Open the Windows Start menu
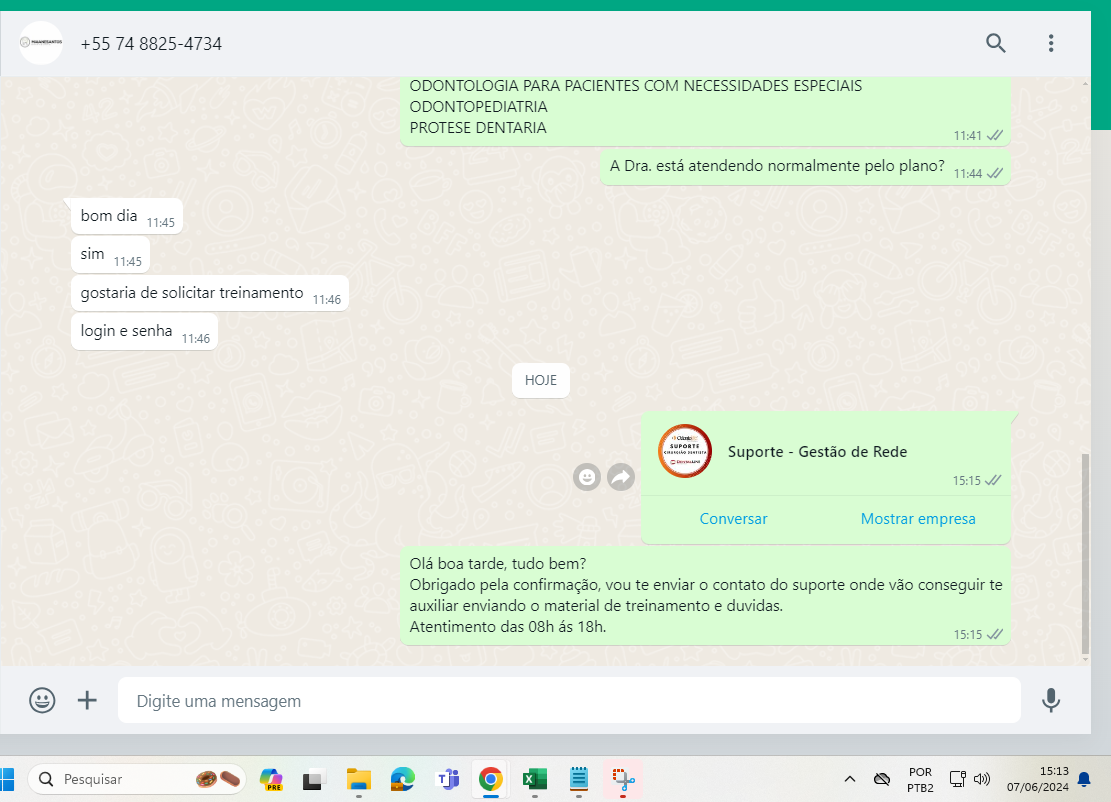The height and width of the screenshot is (802, 1111). 7,779
